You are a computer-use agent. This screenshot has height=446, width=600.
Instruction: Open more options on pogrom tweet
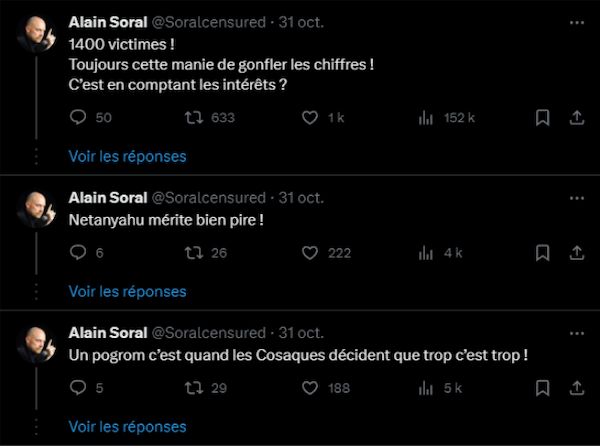pyautogui.click(x=577, y=334)
